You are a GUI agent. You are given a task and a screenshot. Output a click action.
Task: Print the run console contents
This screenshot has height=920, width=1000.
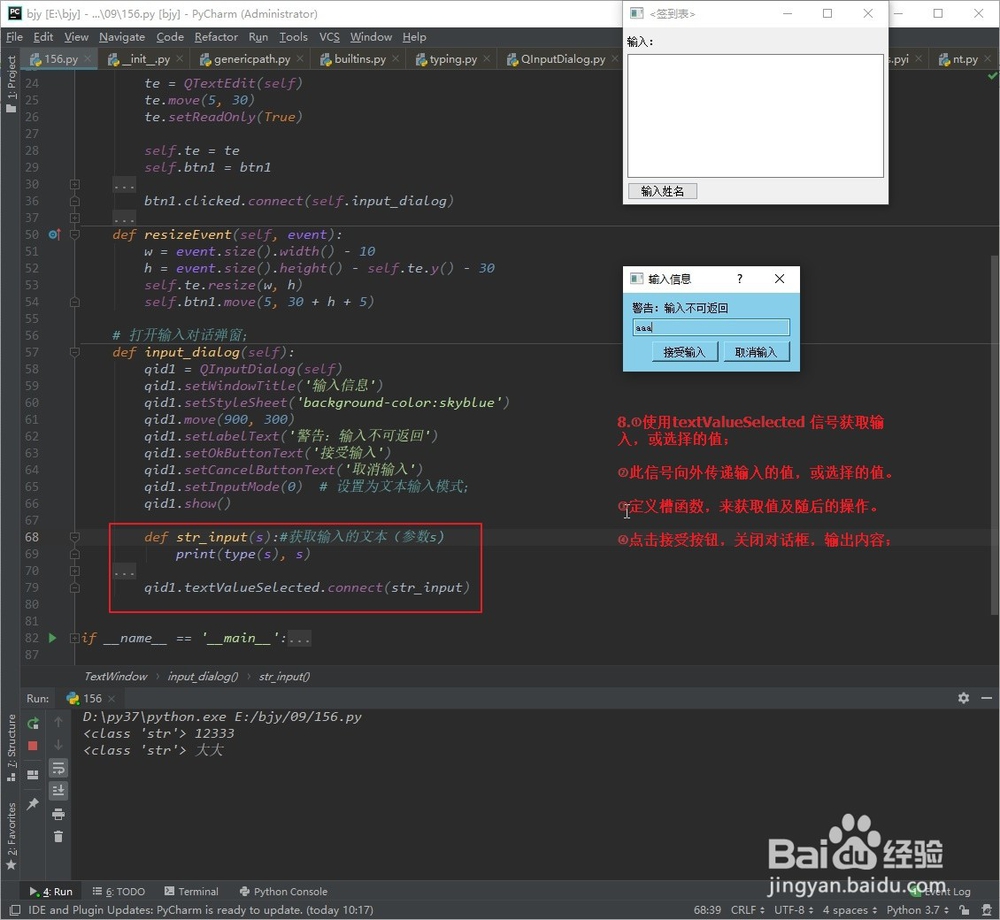coord(59,814)
